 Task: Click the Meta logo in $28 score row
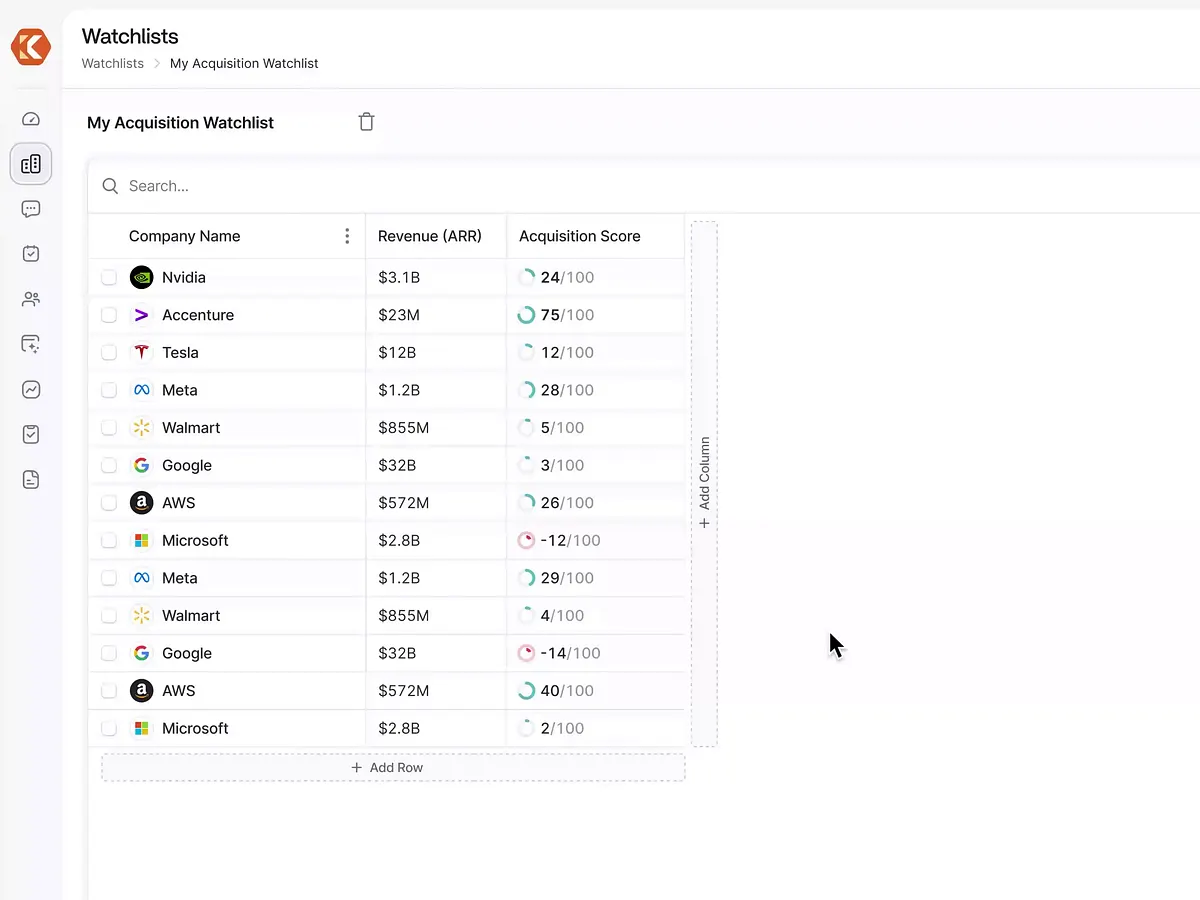coord(141,390)
